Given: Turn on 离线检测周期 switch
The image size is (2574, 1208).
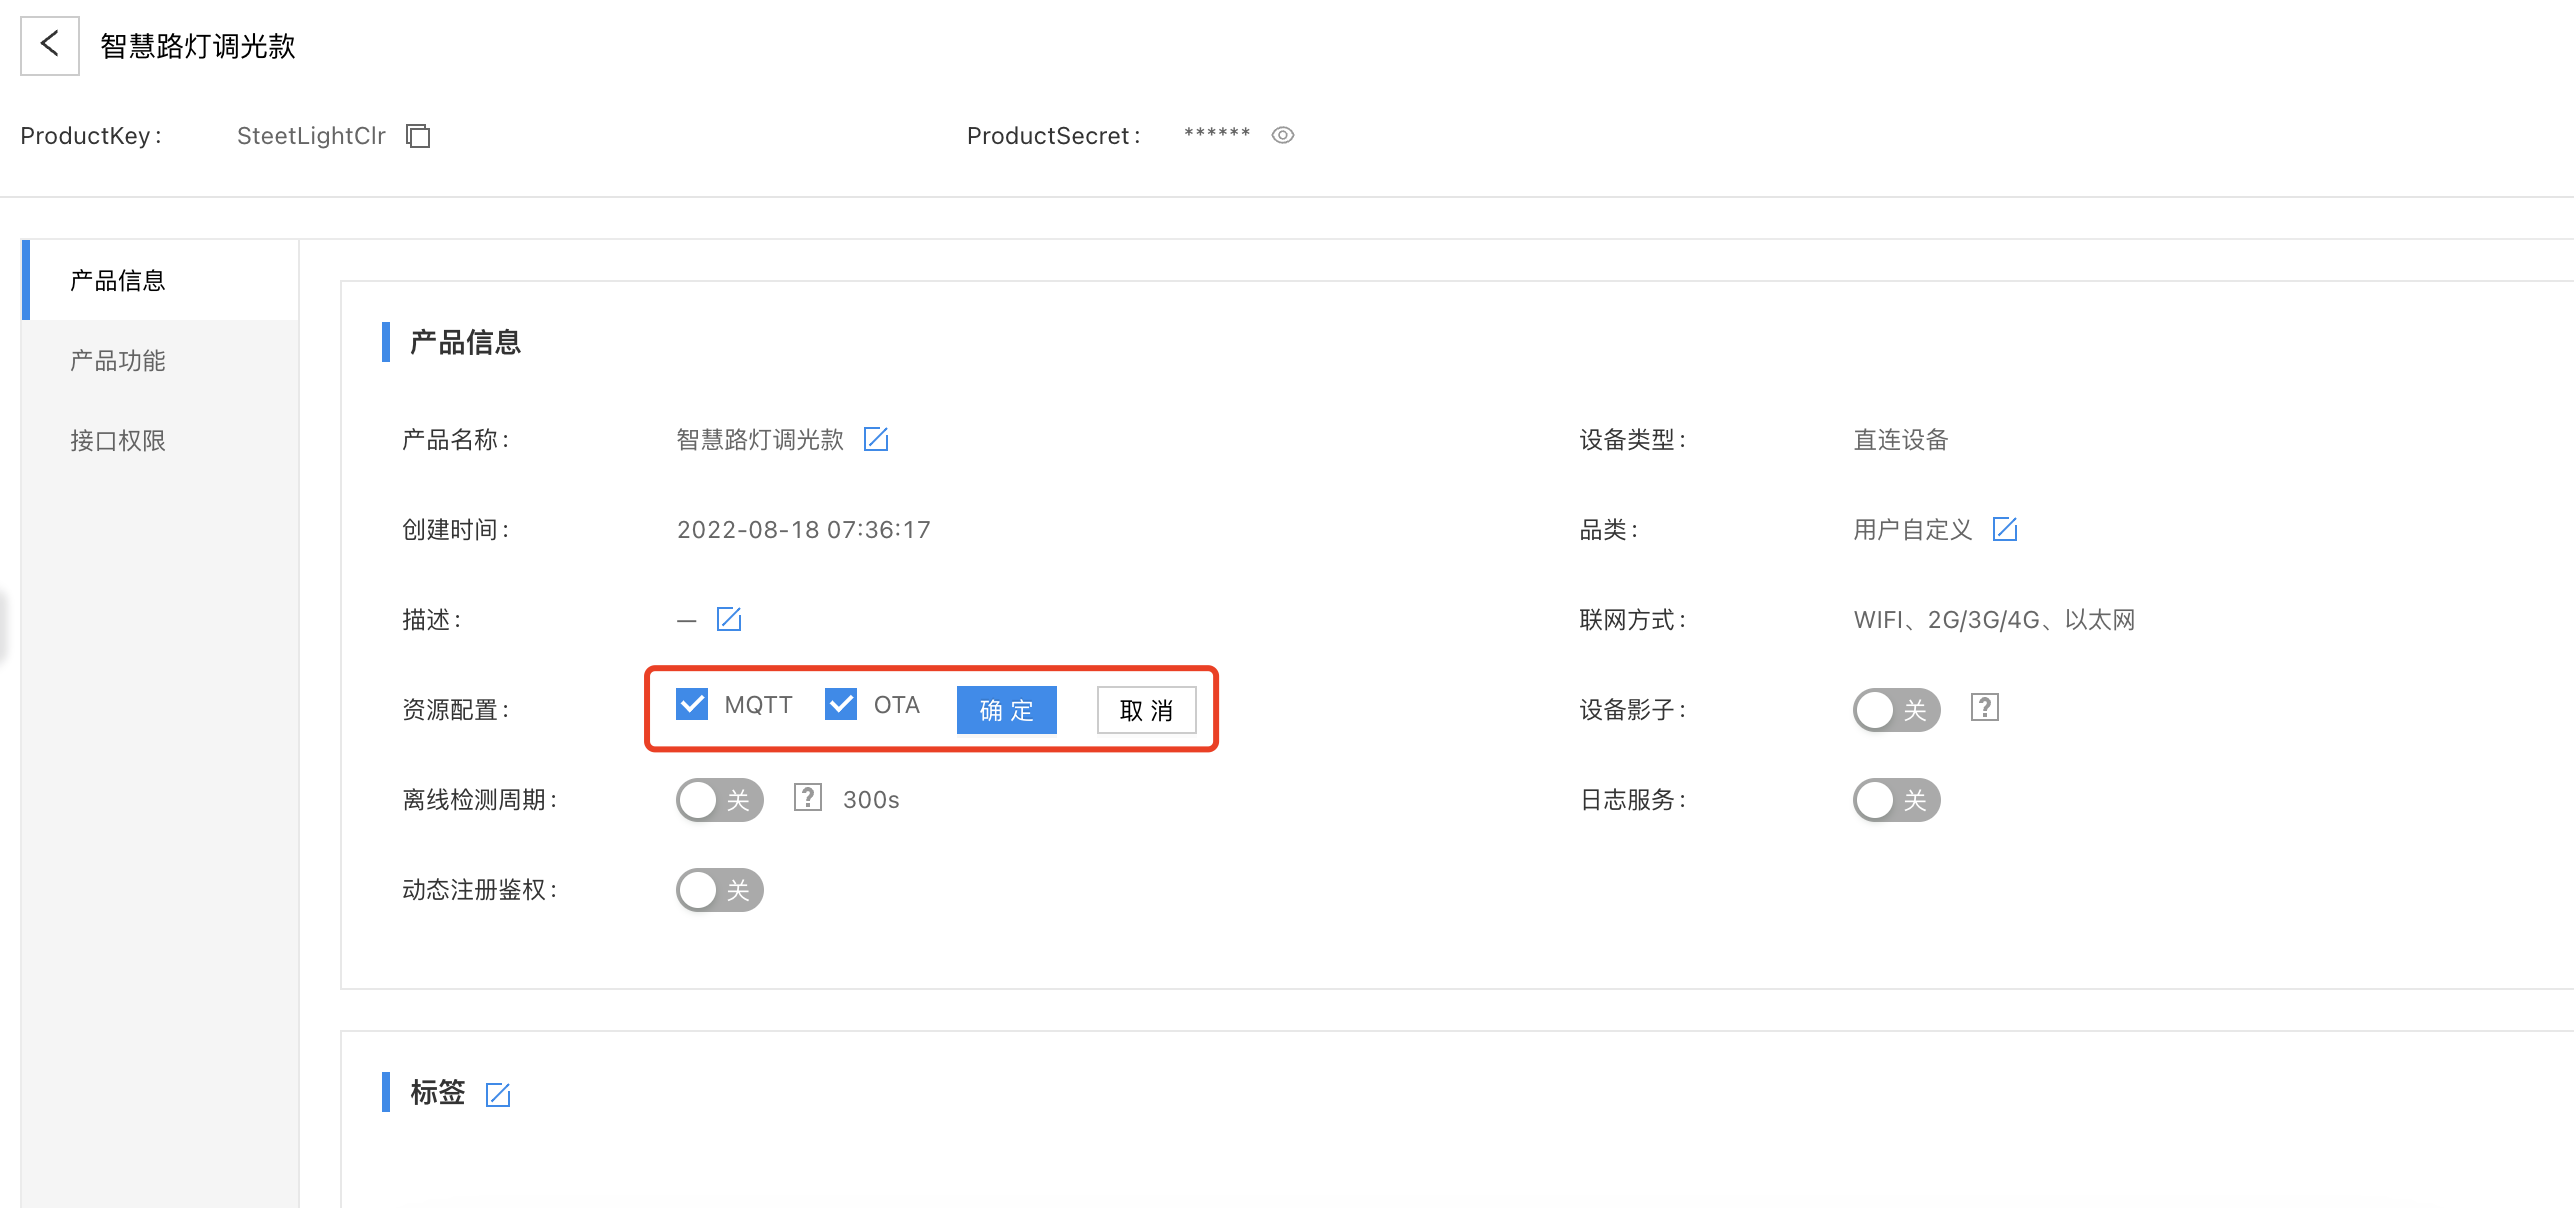Looking at the screenshot, I should [719, 800].
